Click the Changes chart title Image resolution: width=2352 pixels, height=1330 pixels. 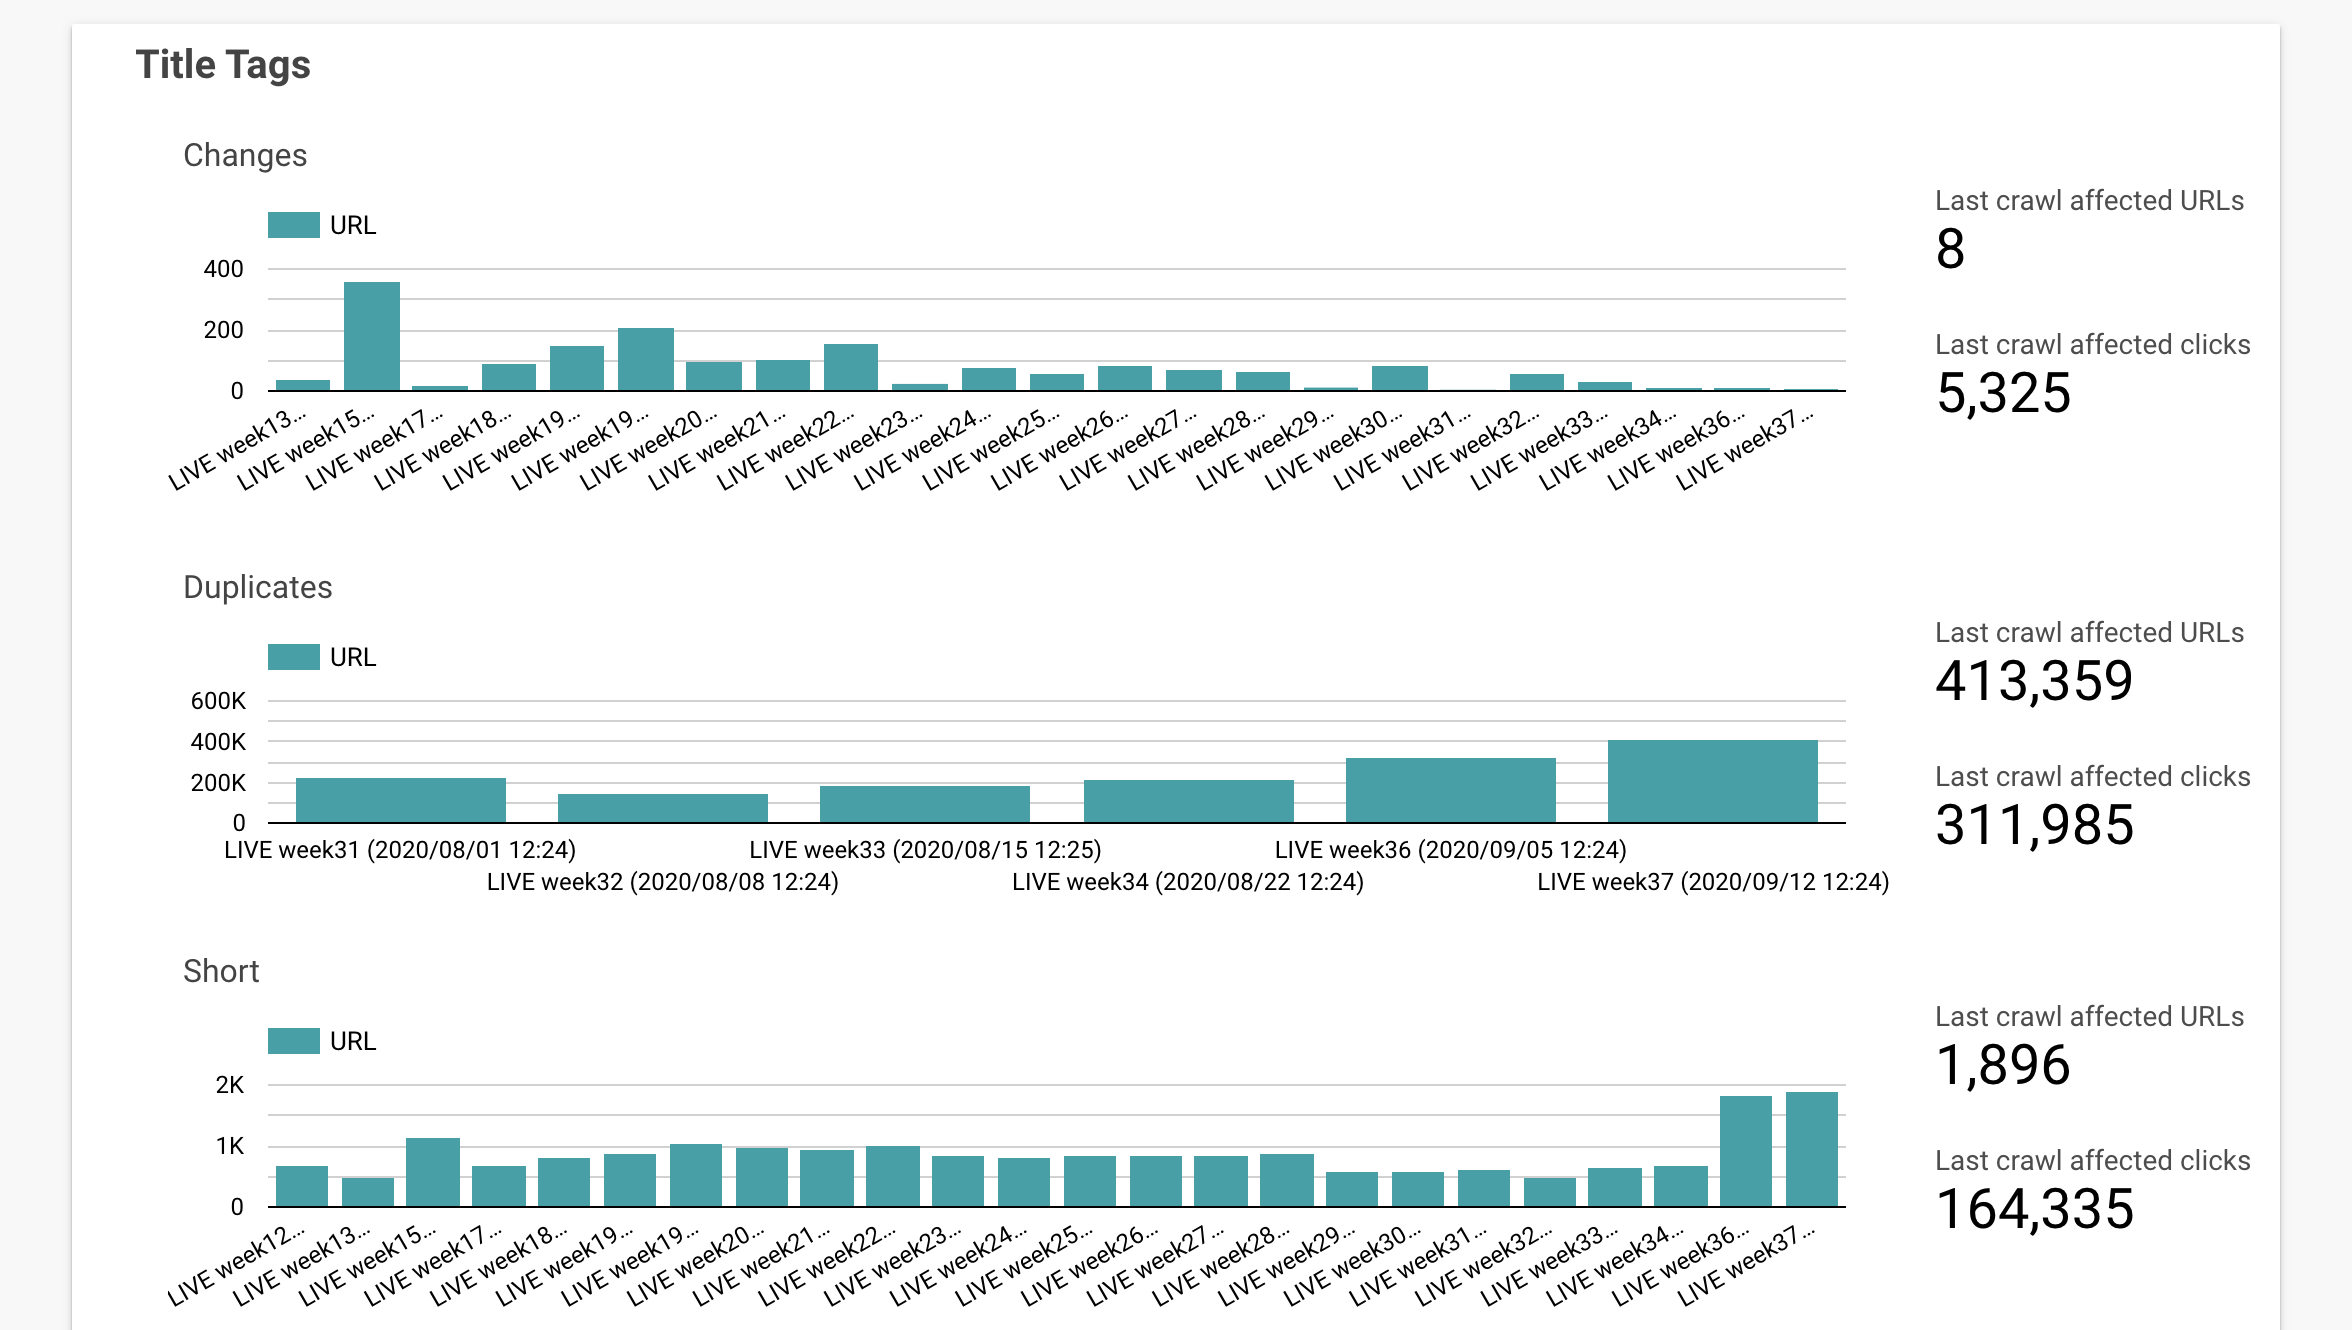coord(245,155)
